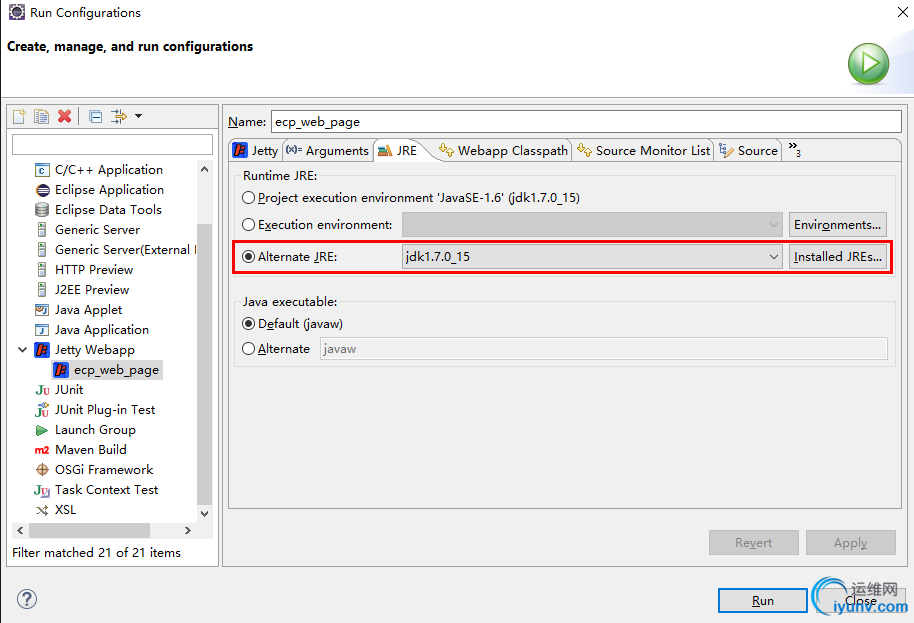Click the J2EE Preview icon

(x=42, y=290)
